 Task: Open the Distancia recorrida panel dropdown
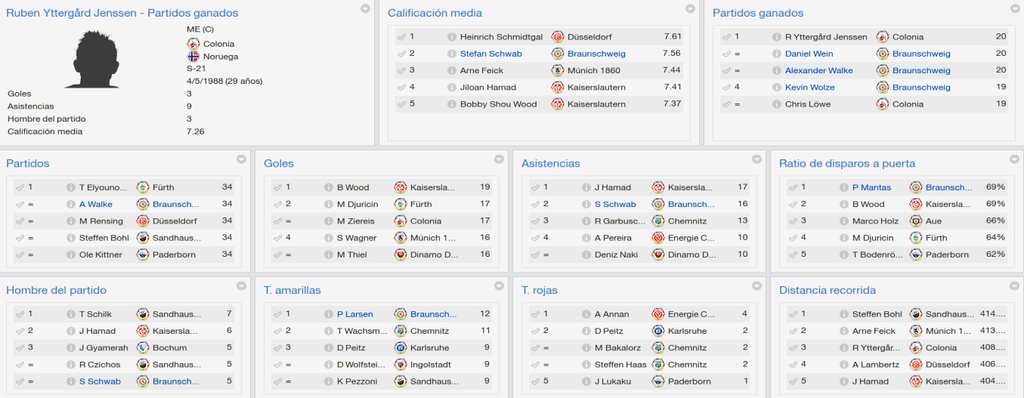tap(1014, 286)
